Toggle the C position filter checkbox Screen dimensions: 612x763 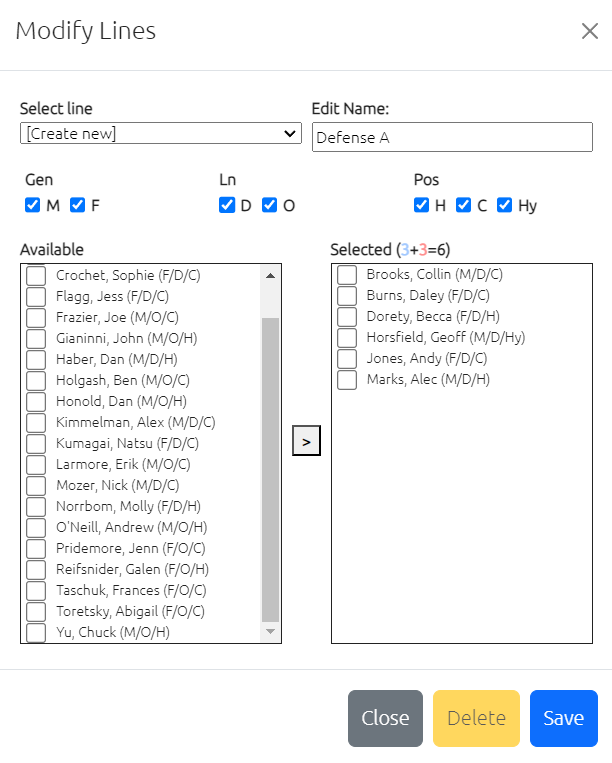pos(464,205)
